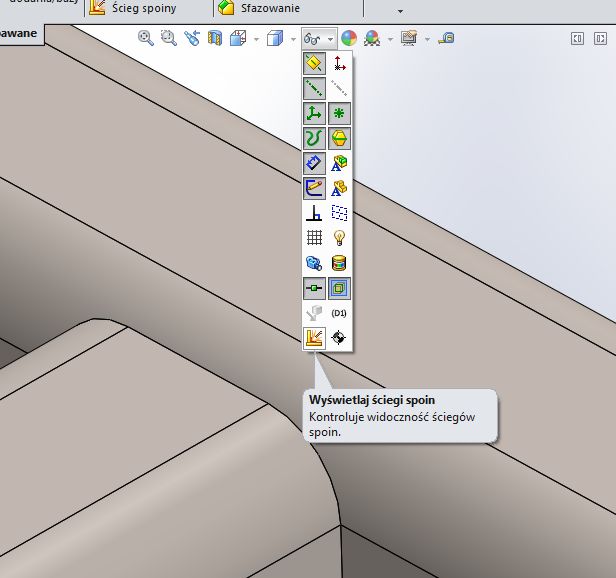Click the Zoom to Fit magnifier icon
Screen dimensions: 616x578
click(x=146, y=38)
